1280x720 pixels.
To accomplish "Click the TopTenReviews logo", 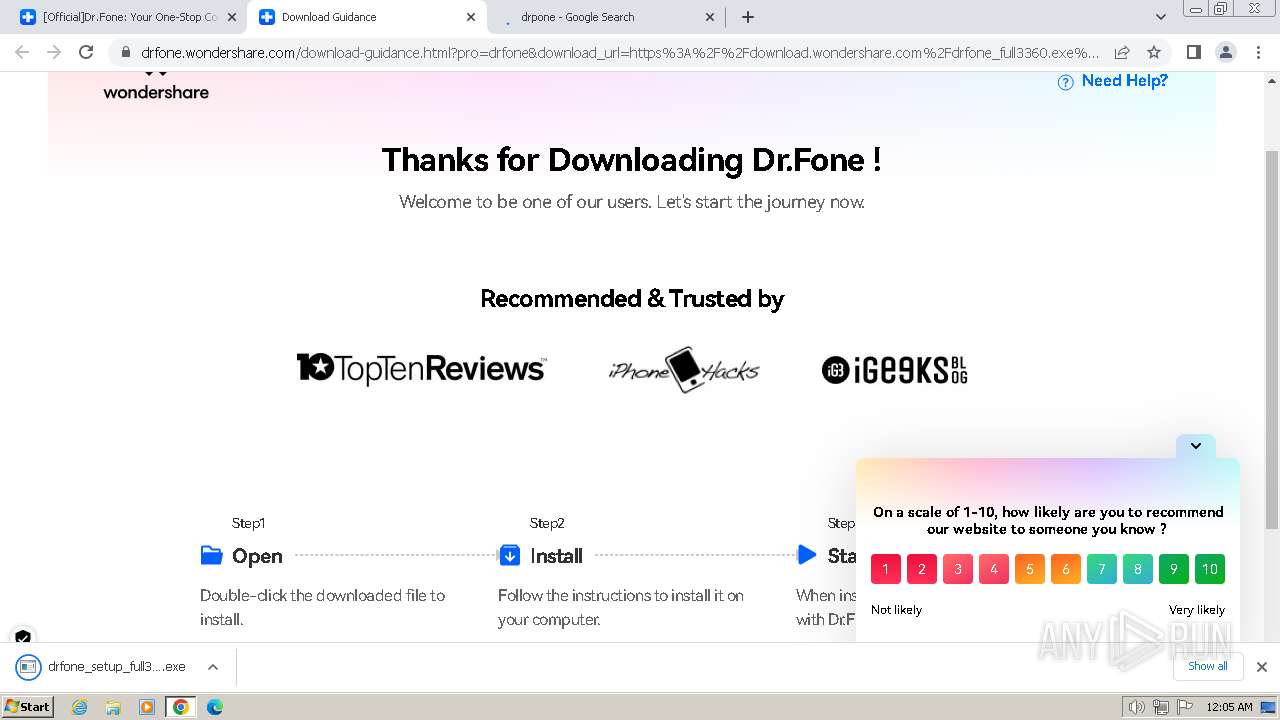I will [422, 369].
